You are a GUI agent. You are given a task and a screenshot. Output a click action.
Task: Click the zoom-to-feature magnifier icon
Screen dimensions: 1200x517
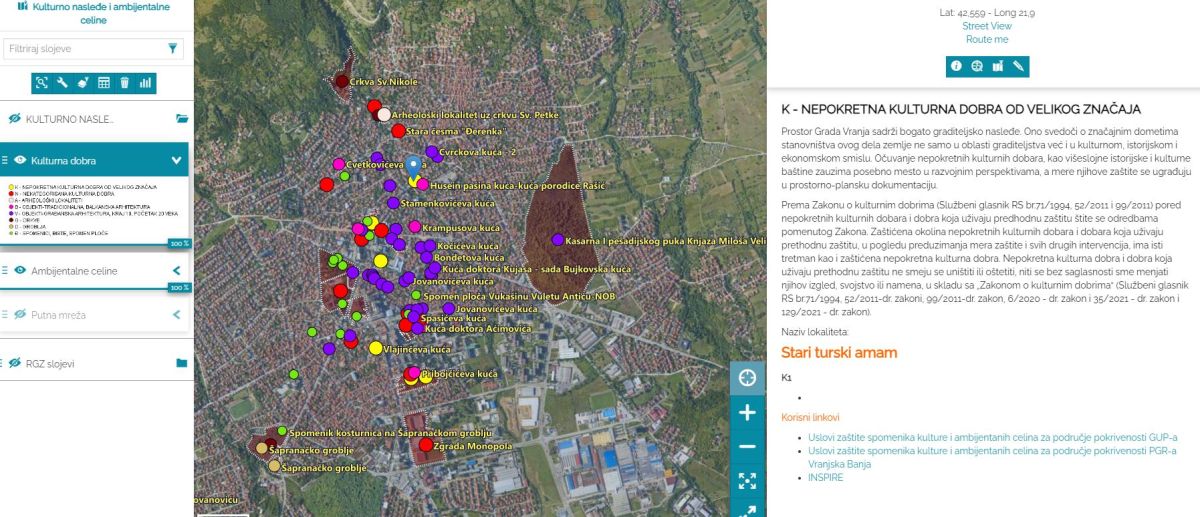pos(977,66)
